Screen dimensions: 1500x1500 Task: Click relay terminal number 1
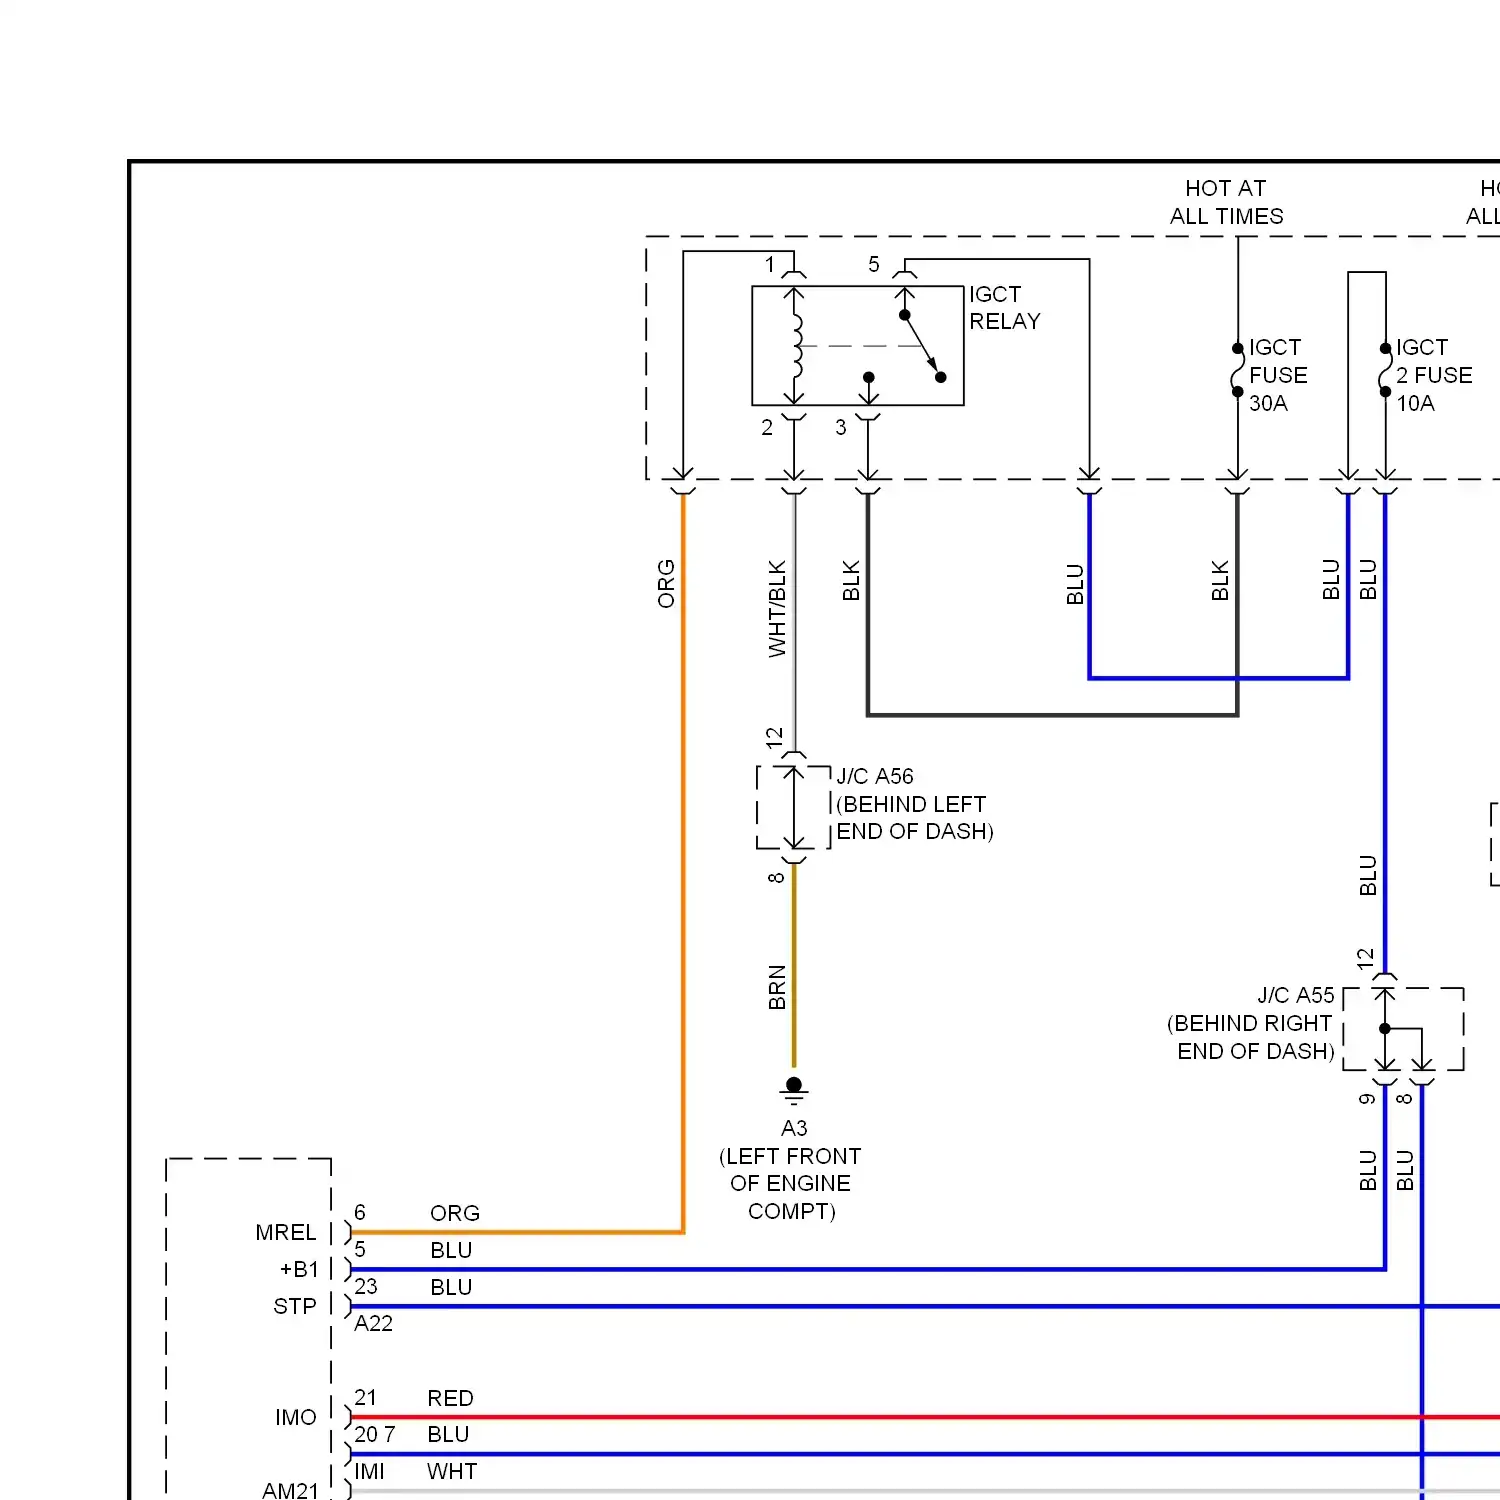(x=770, y=265)
